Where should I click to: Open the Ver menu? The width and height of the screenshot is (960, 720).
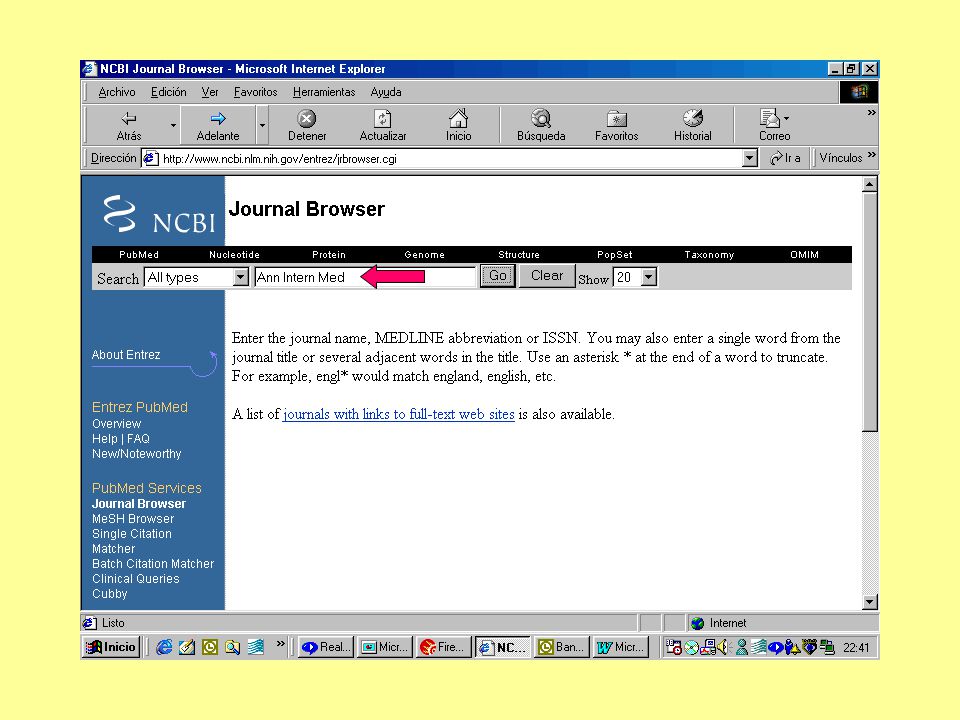click(210, 92)
